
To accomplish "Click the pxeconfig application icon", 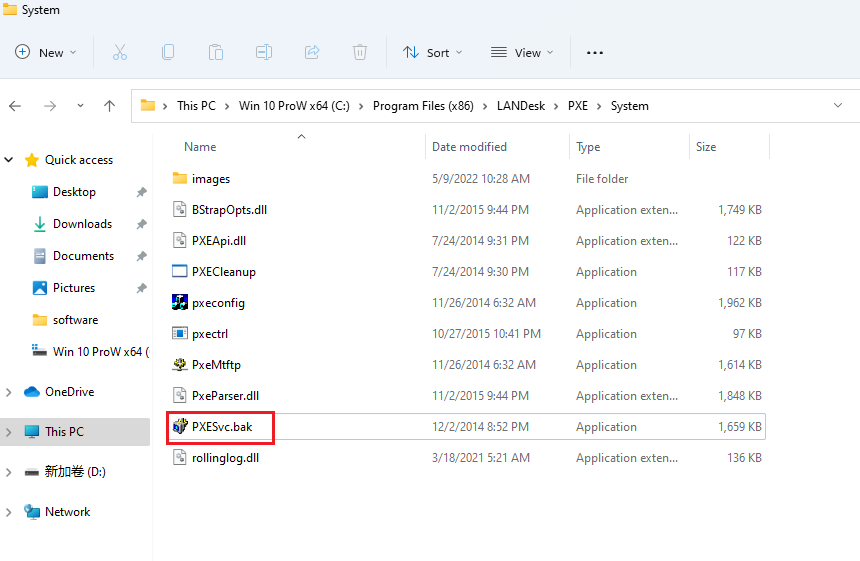I will click(x=180, y=302).
